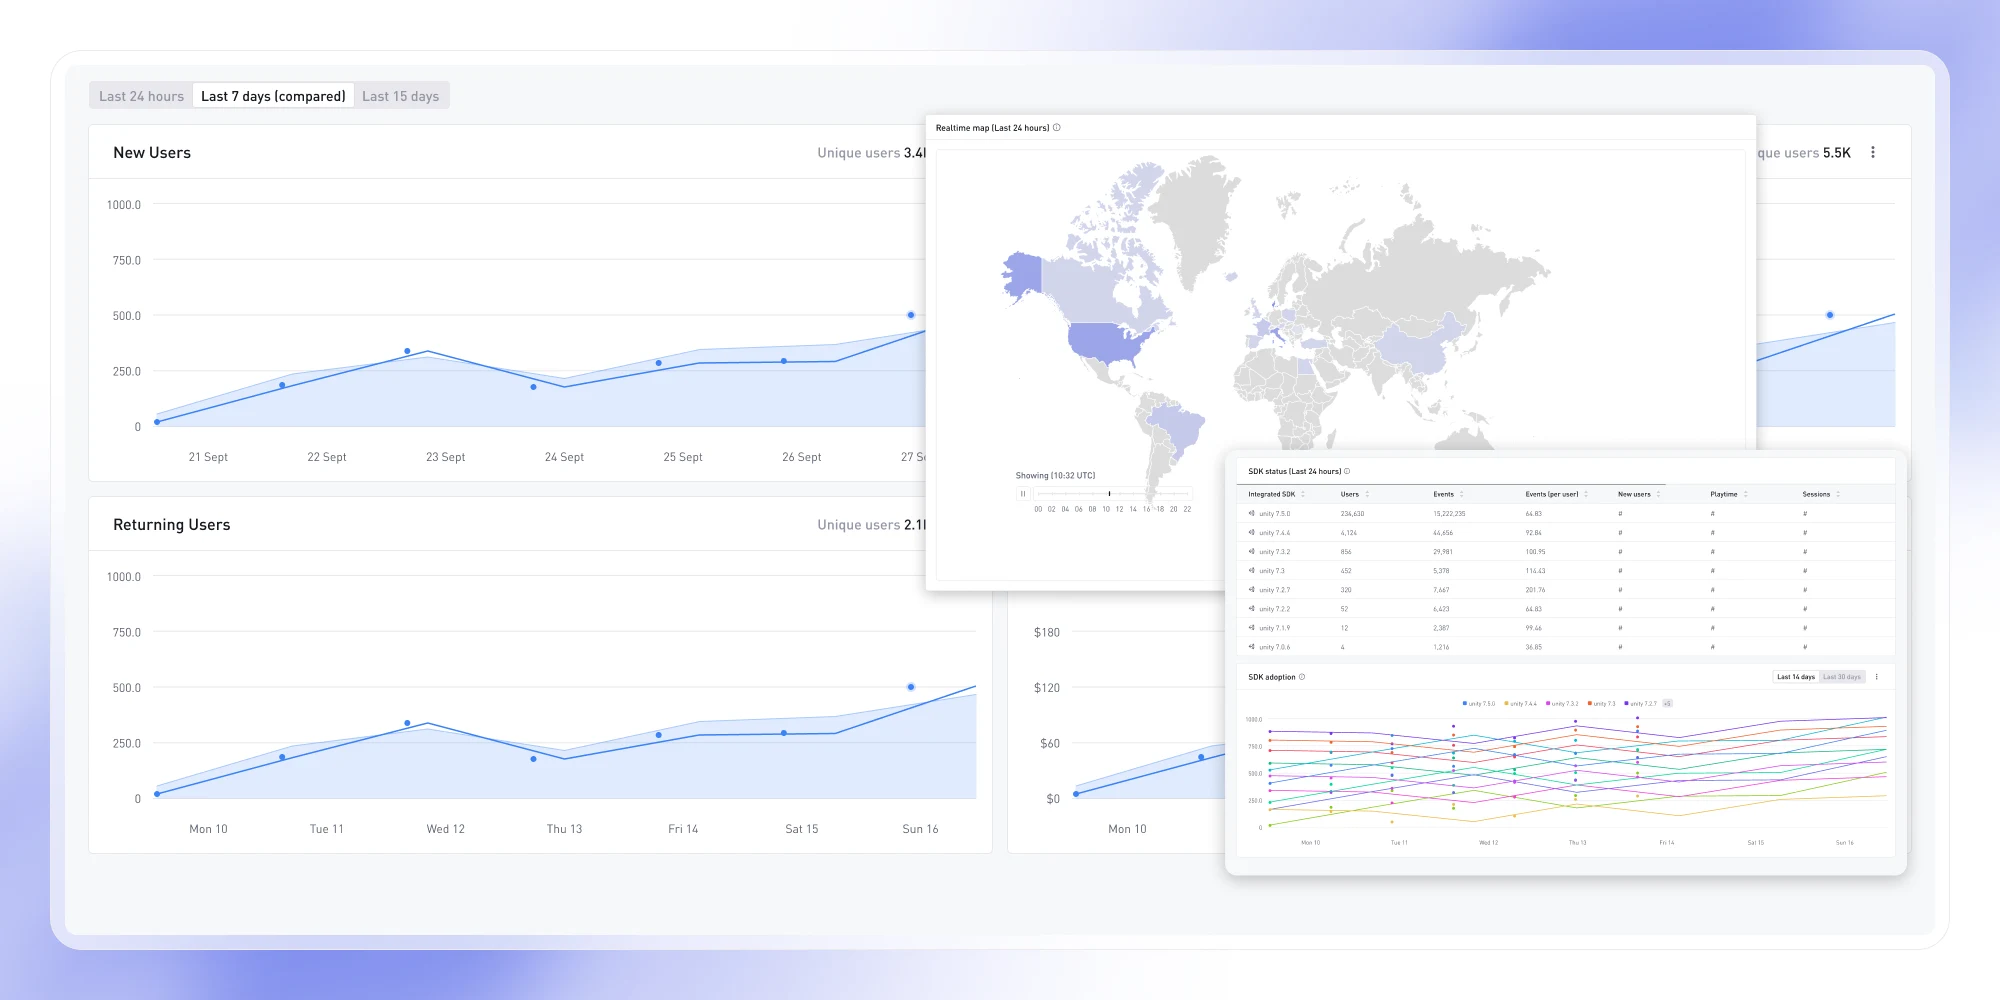Switch SDK adoption to Last 30 days
Viewport: 2000px width, 1000px height.
click(1841, 677)
